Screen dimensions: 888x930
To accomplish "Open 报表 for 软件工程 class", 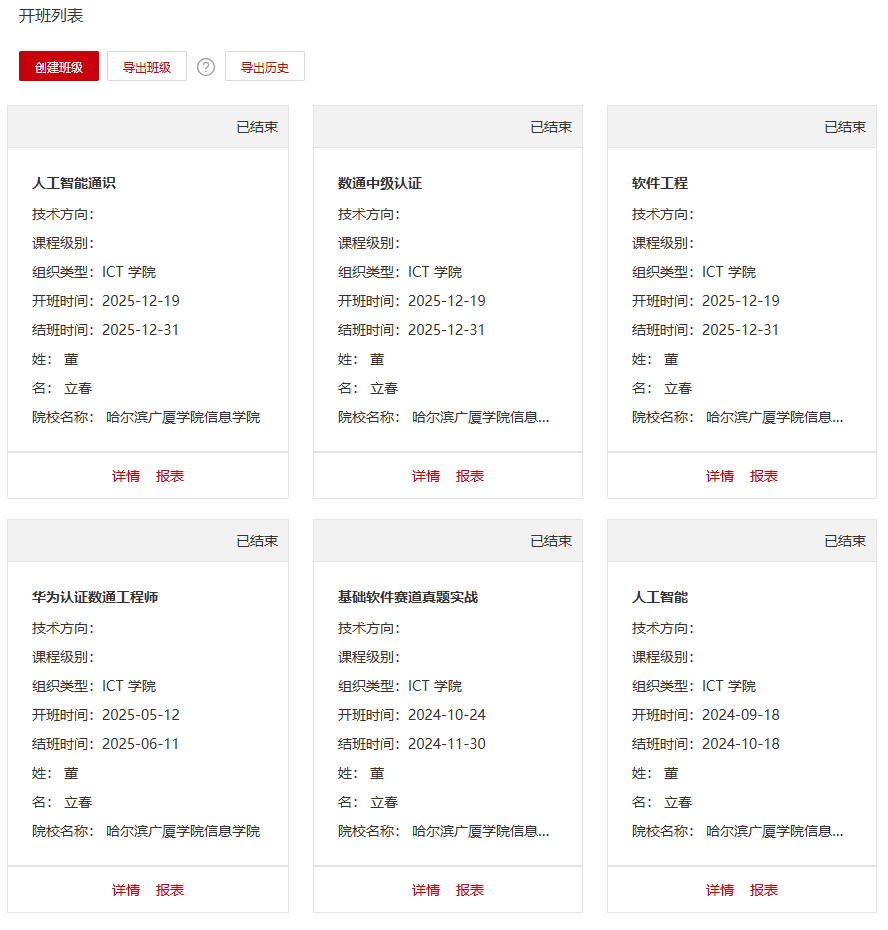I will pos(764,476).
